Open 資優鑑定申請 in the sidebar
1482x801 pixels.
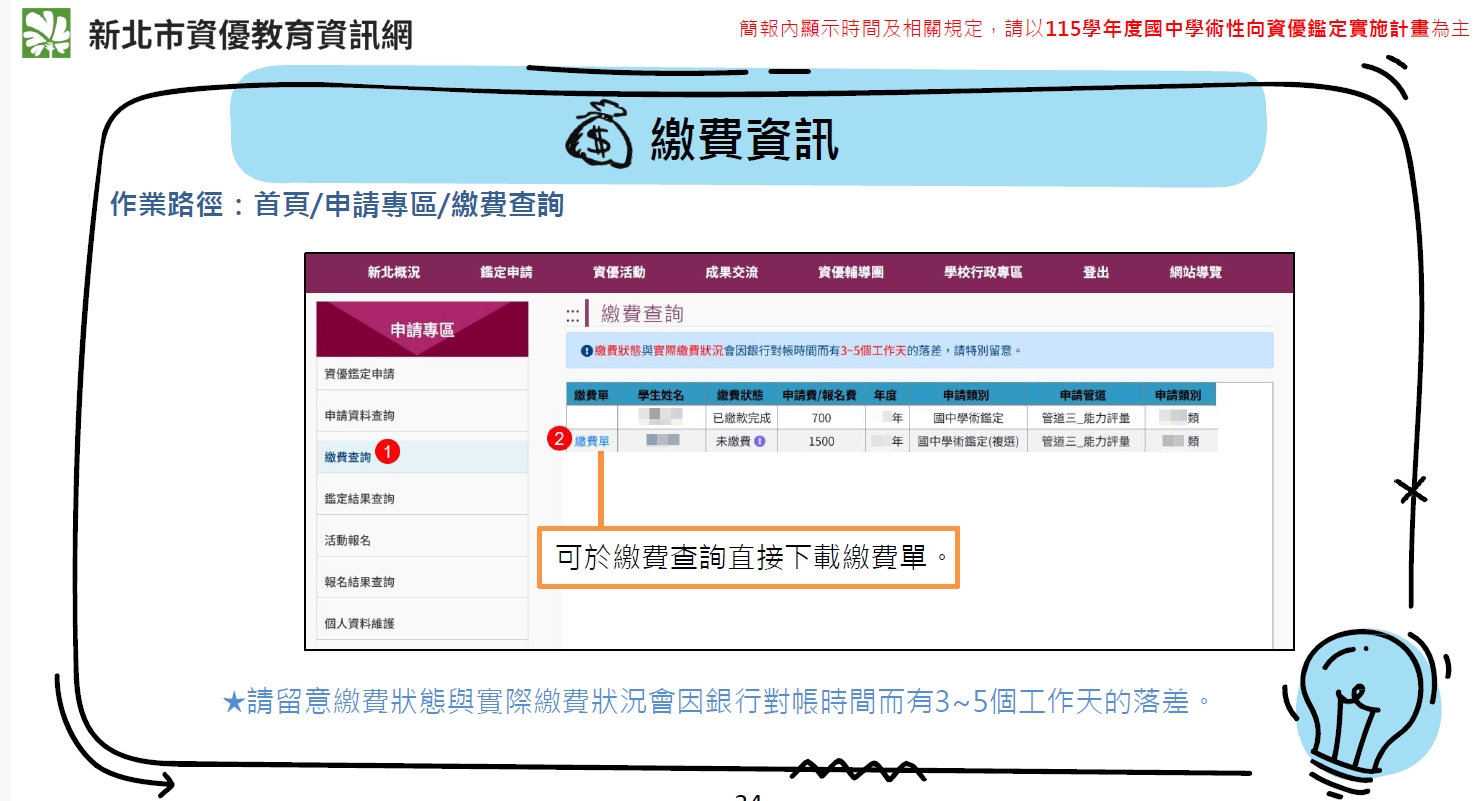[x=359, y=374]
